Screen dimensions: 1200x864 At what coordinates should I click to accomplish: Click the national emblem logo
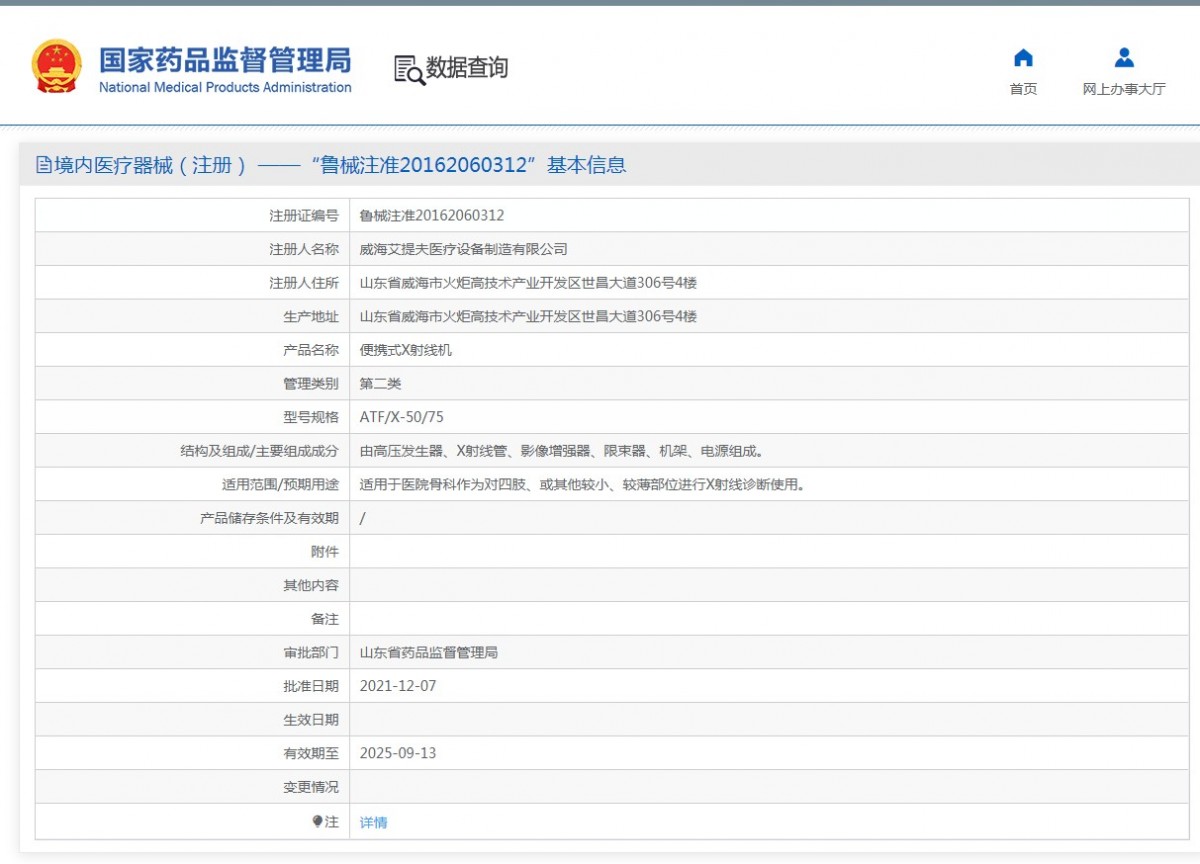(x=57, y=67)
